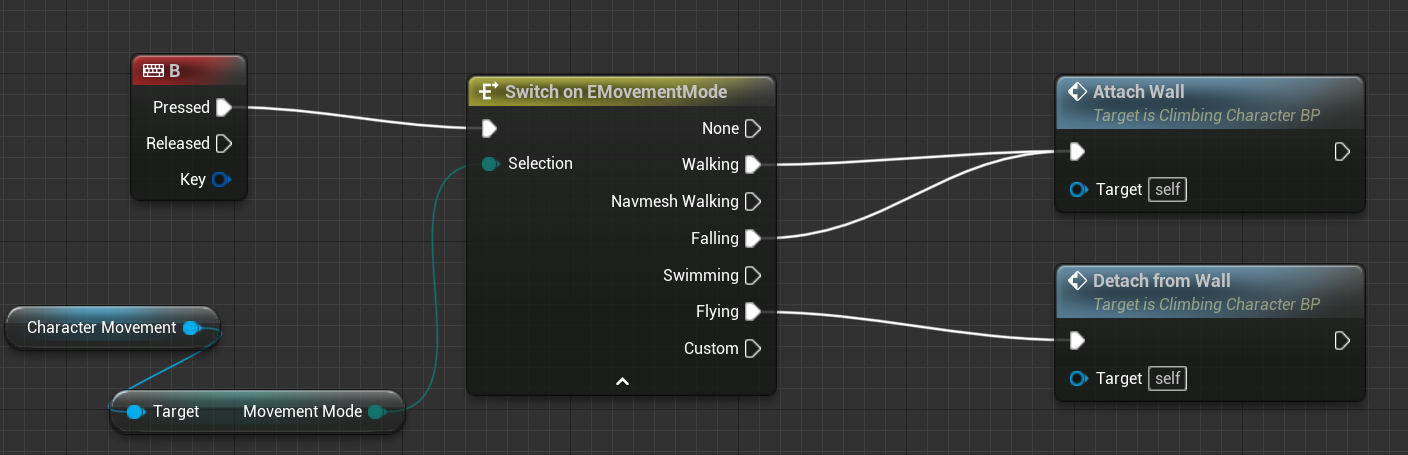Select the Attach Wall node title
1408x455 pixels.
(x=1139, y=92)
